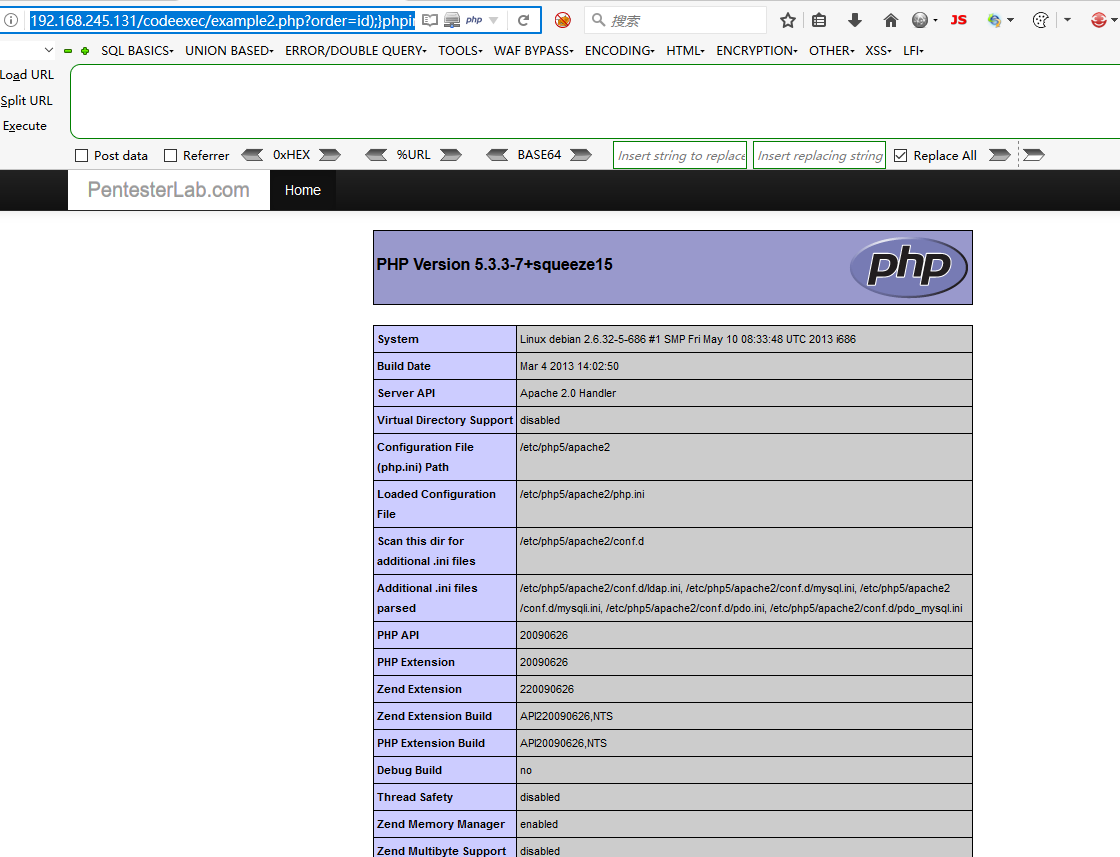This screenshot has height=857, width=1120.
Task: Click Split URL in HackBar
Action: (x=26, y=101)
